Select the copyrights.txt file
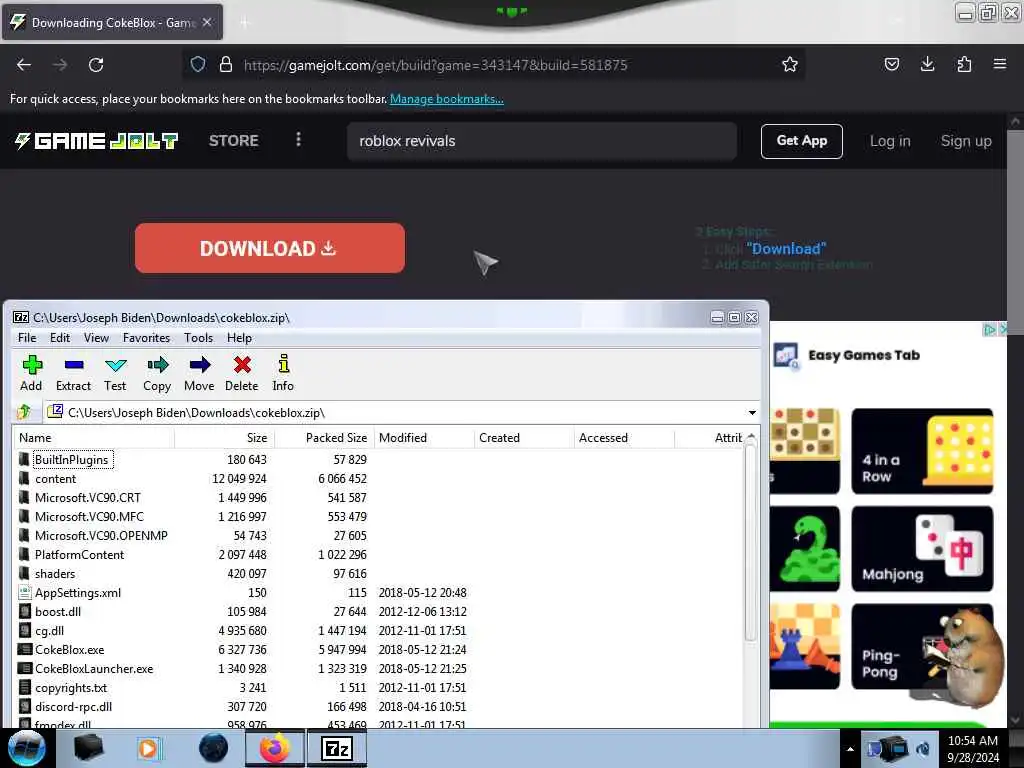1024x768 pixels. pyautogui.click(x=71, y=688)
